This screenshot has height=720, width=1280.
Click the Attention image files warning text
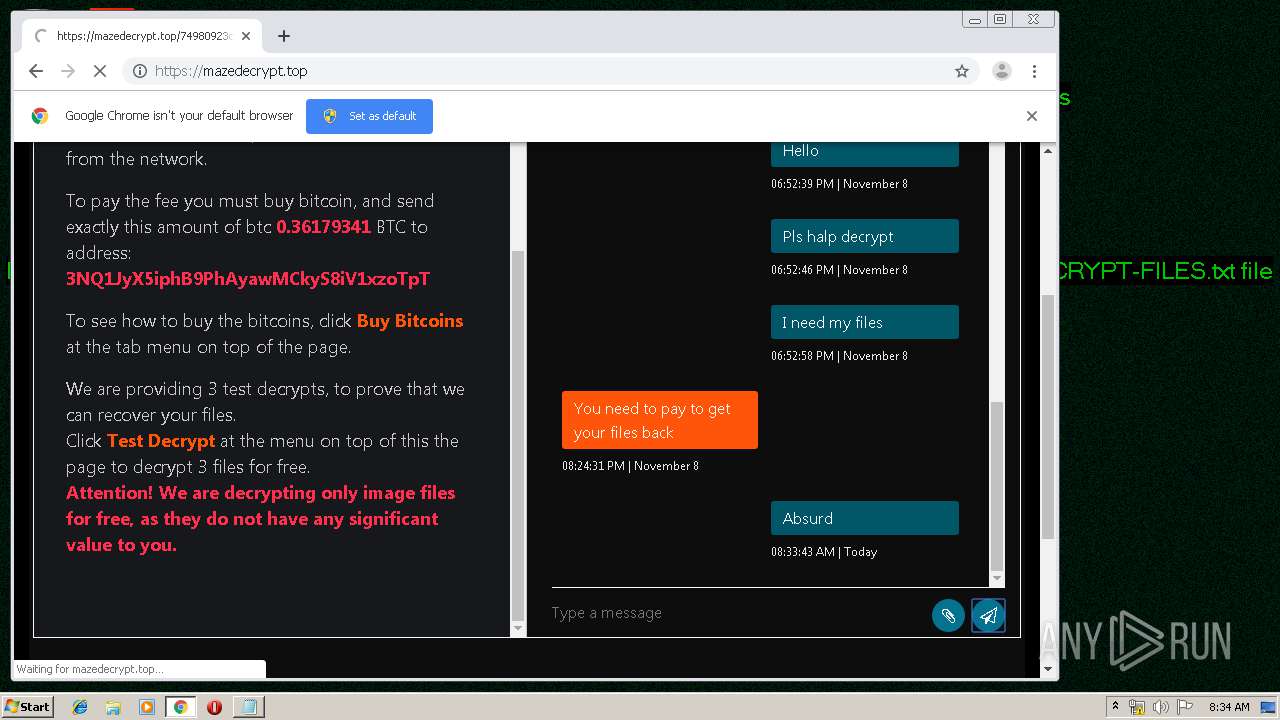(260, 519)
